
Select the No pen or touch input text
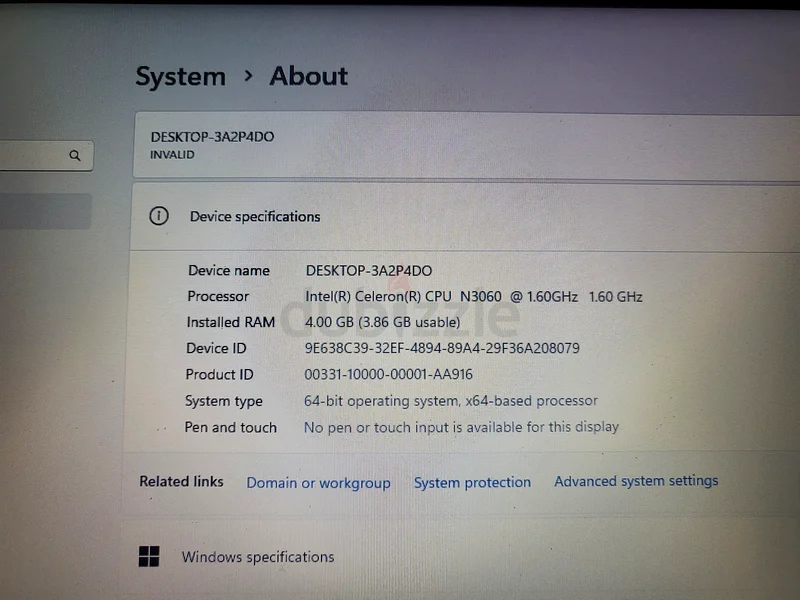click(461, 427)
